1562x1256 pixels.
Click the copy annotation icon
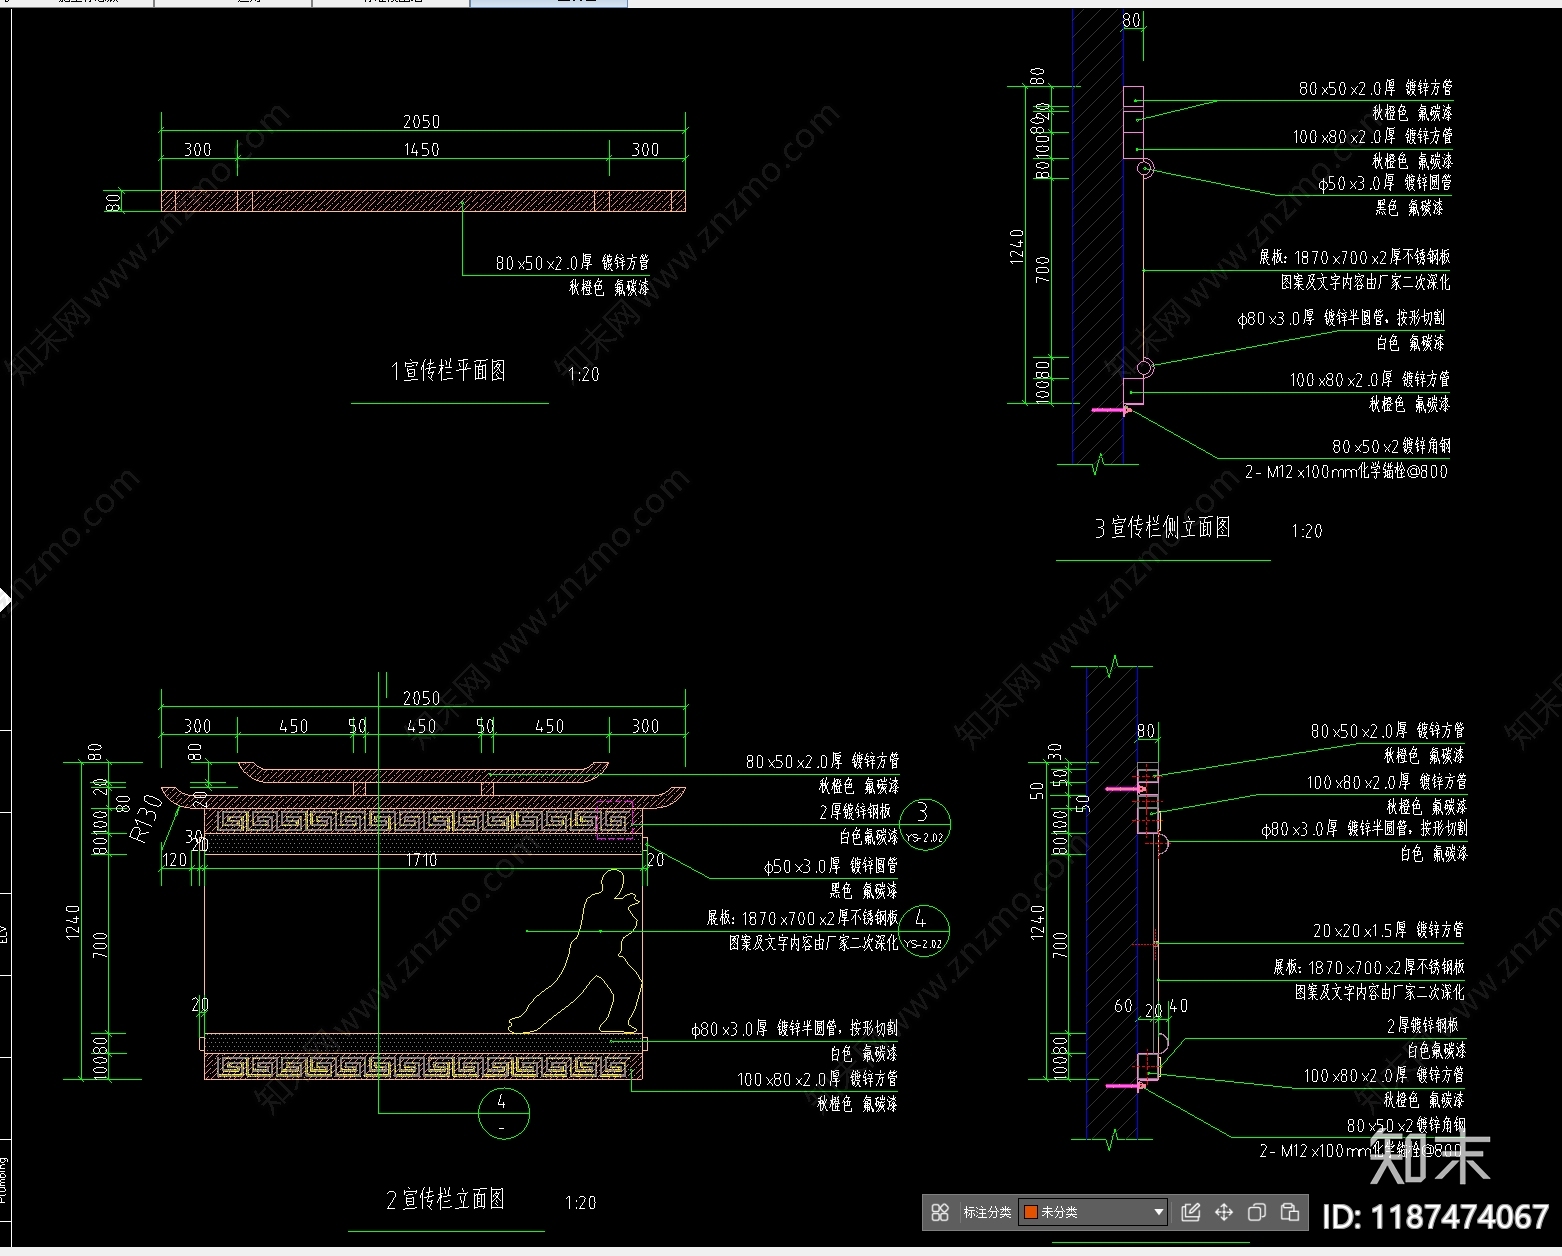1257,1212
